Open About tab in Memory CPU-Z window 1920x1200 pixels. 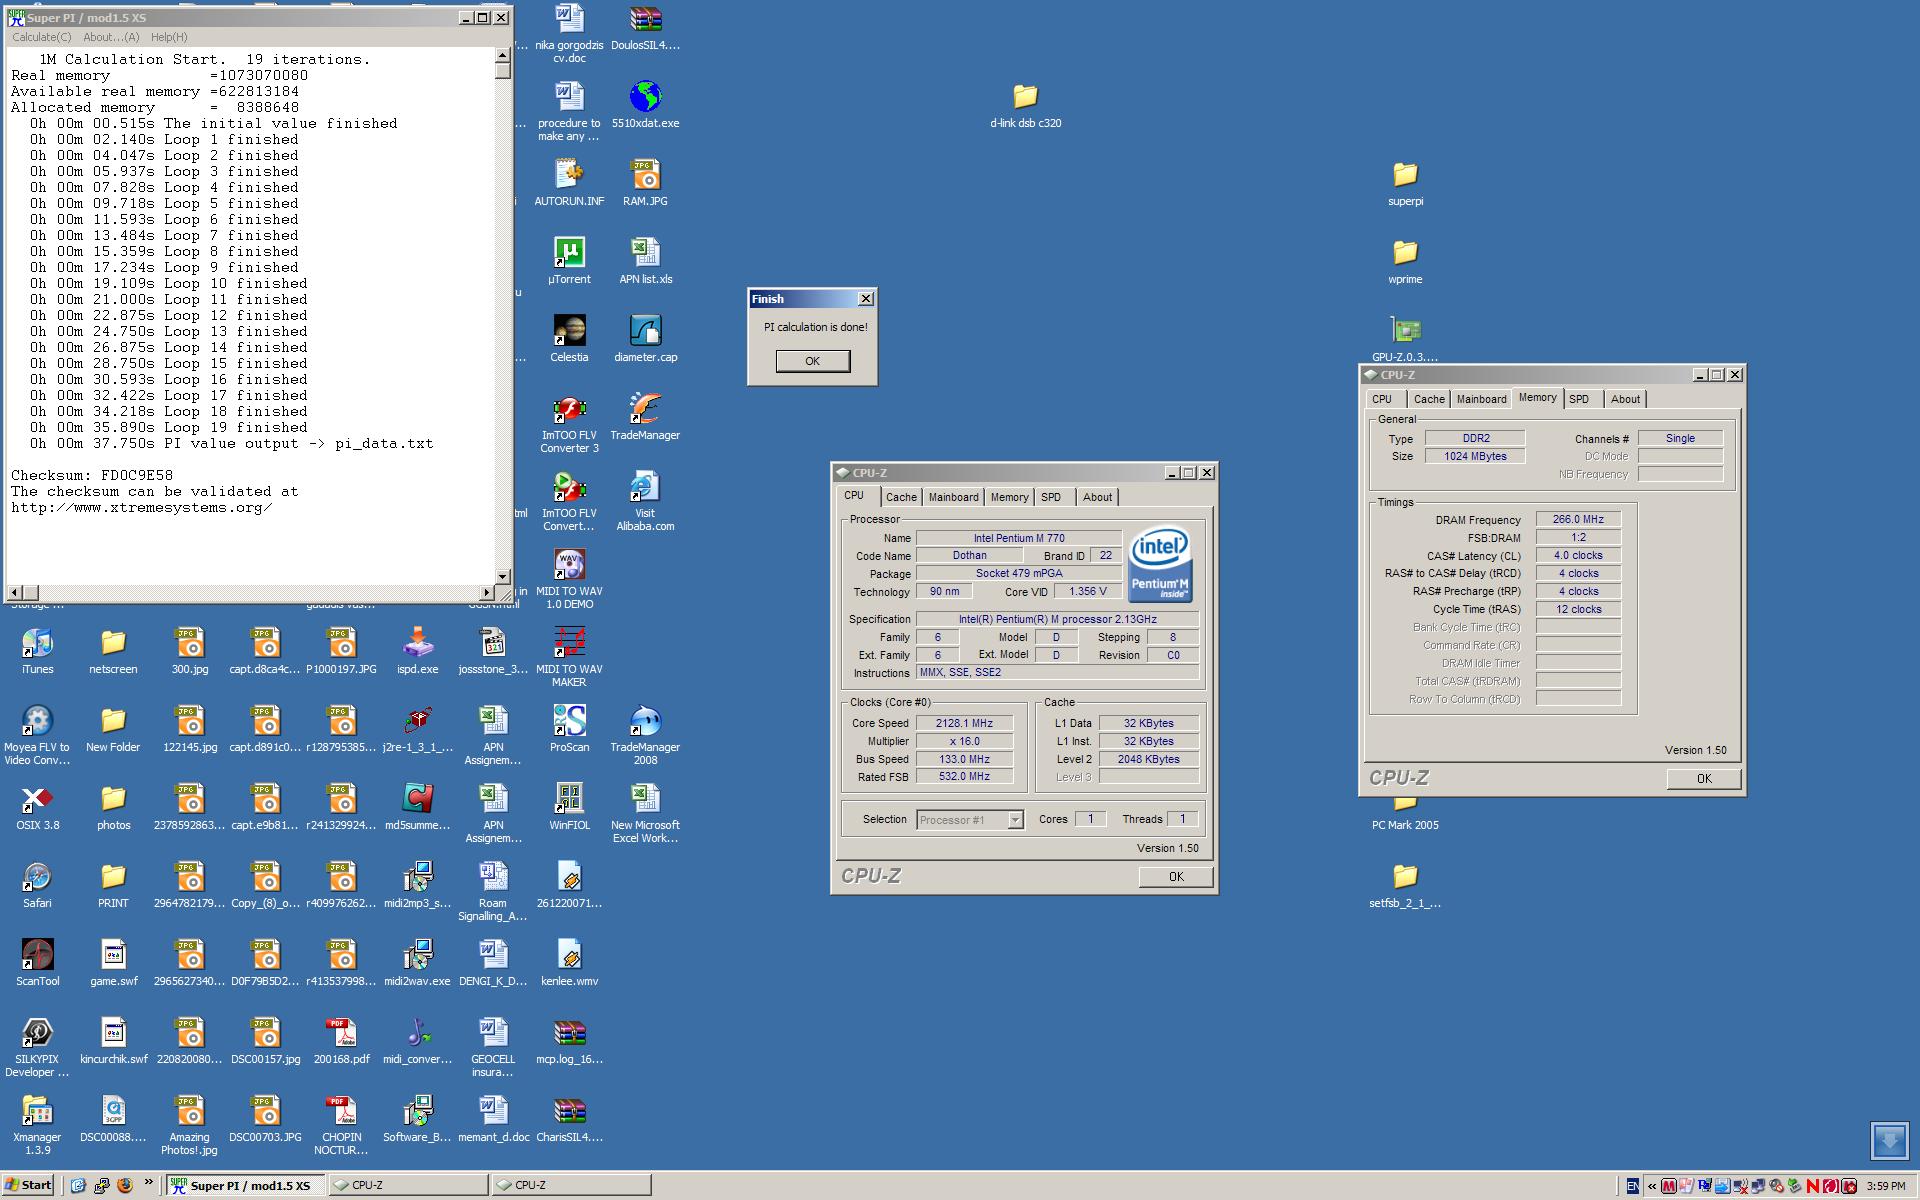(1625, 399)
